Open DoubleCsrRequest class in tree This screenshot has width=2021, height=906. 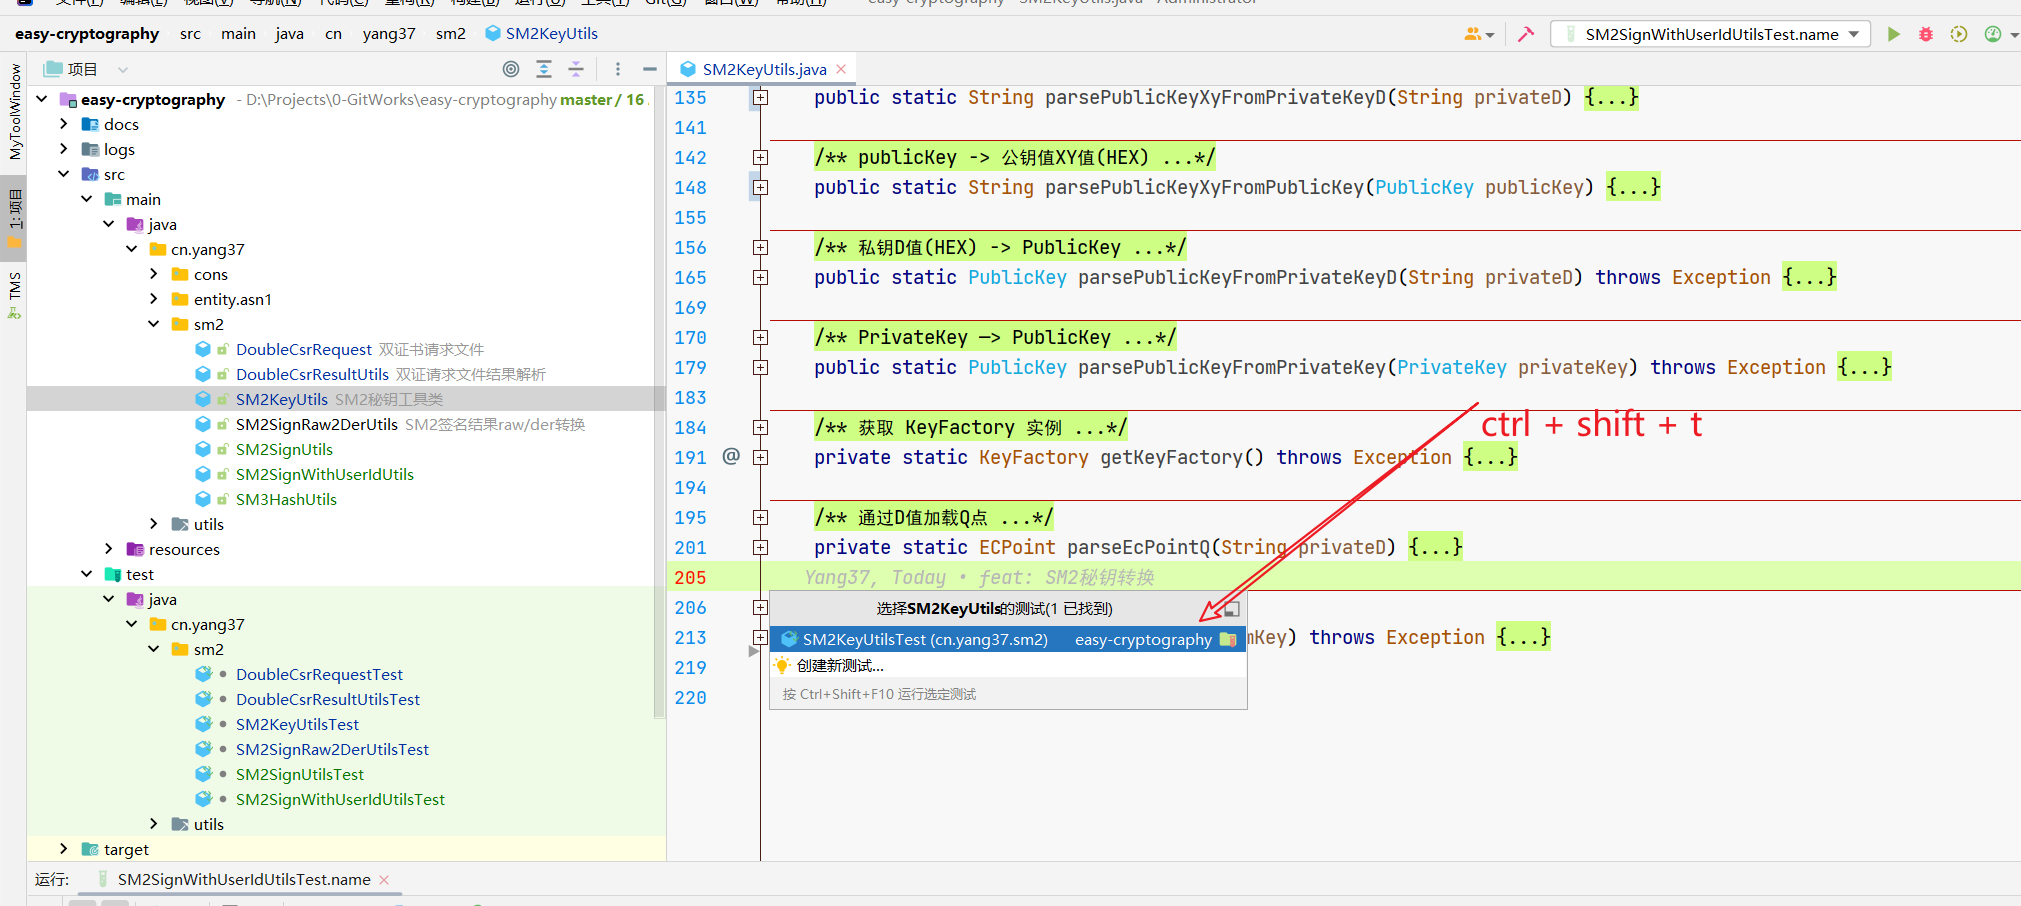(x=304, y=349)
